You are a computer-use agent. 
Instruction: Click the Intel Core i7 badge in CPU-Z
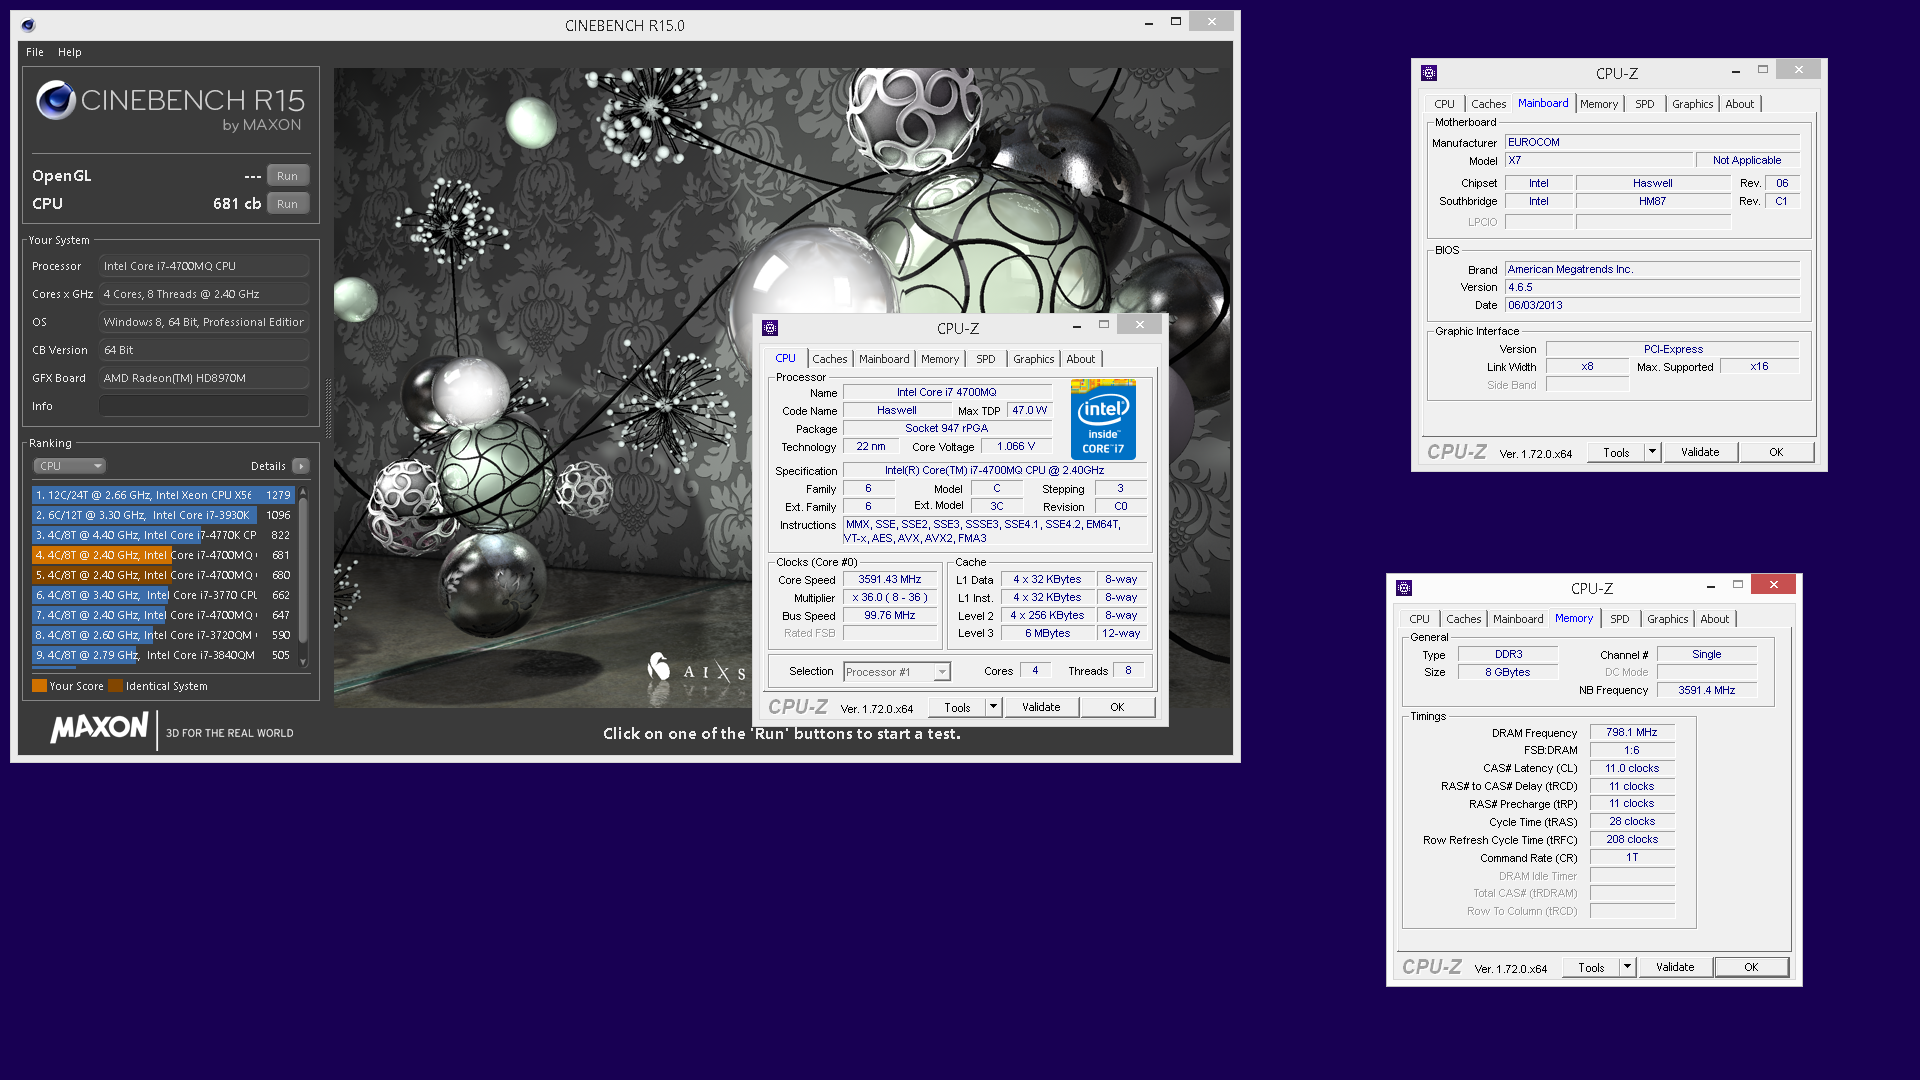point(1103,419)
